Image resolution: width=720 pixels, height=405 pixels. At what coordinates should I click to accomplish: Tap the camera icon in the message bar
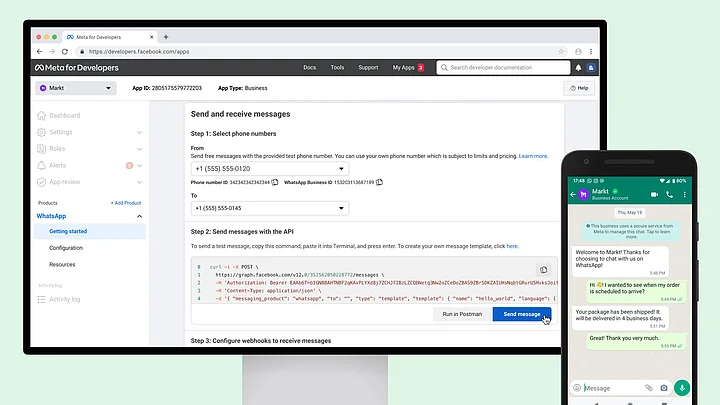pos(663,388)
